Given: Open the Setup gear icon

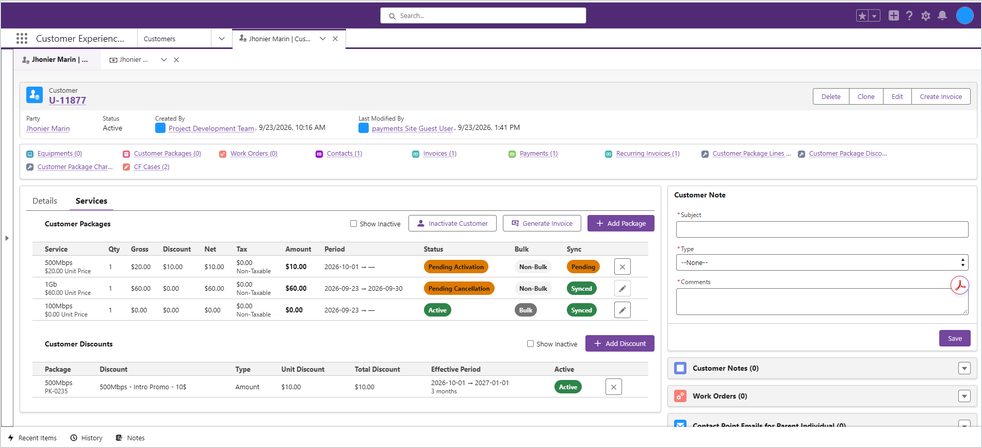Looking at the screenshot, I should [x=926, y=16].
